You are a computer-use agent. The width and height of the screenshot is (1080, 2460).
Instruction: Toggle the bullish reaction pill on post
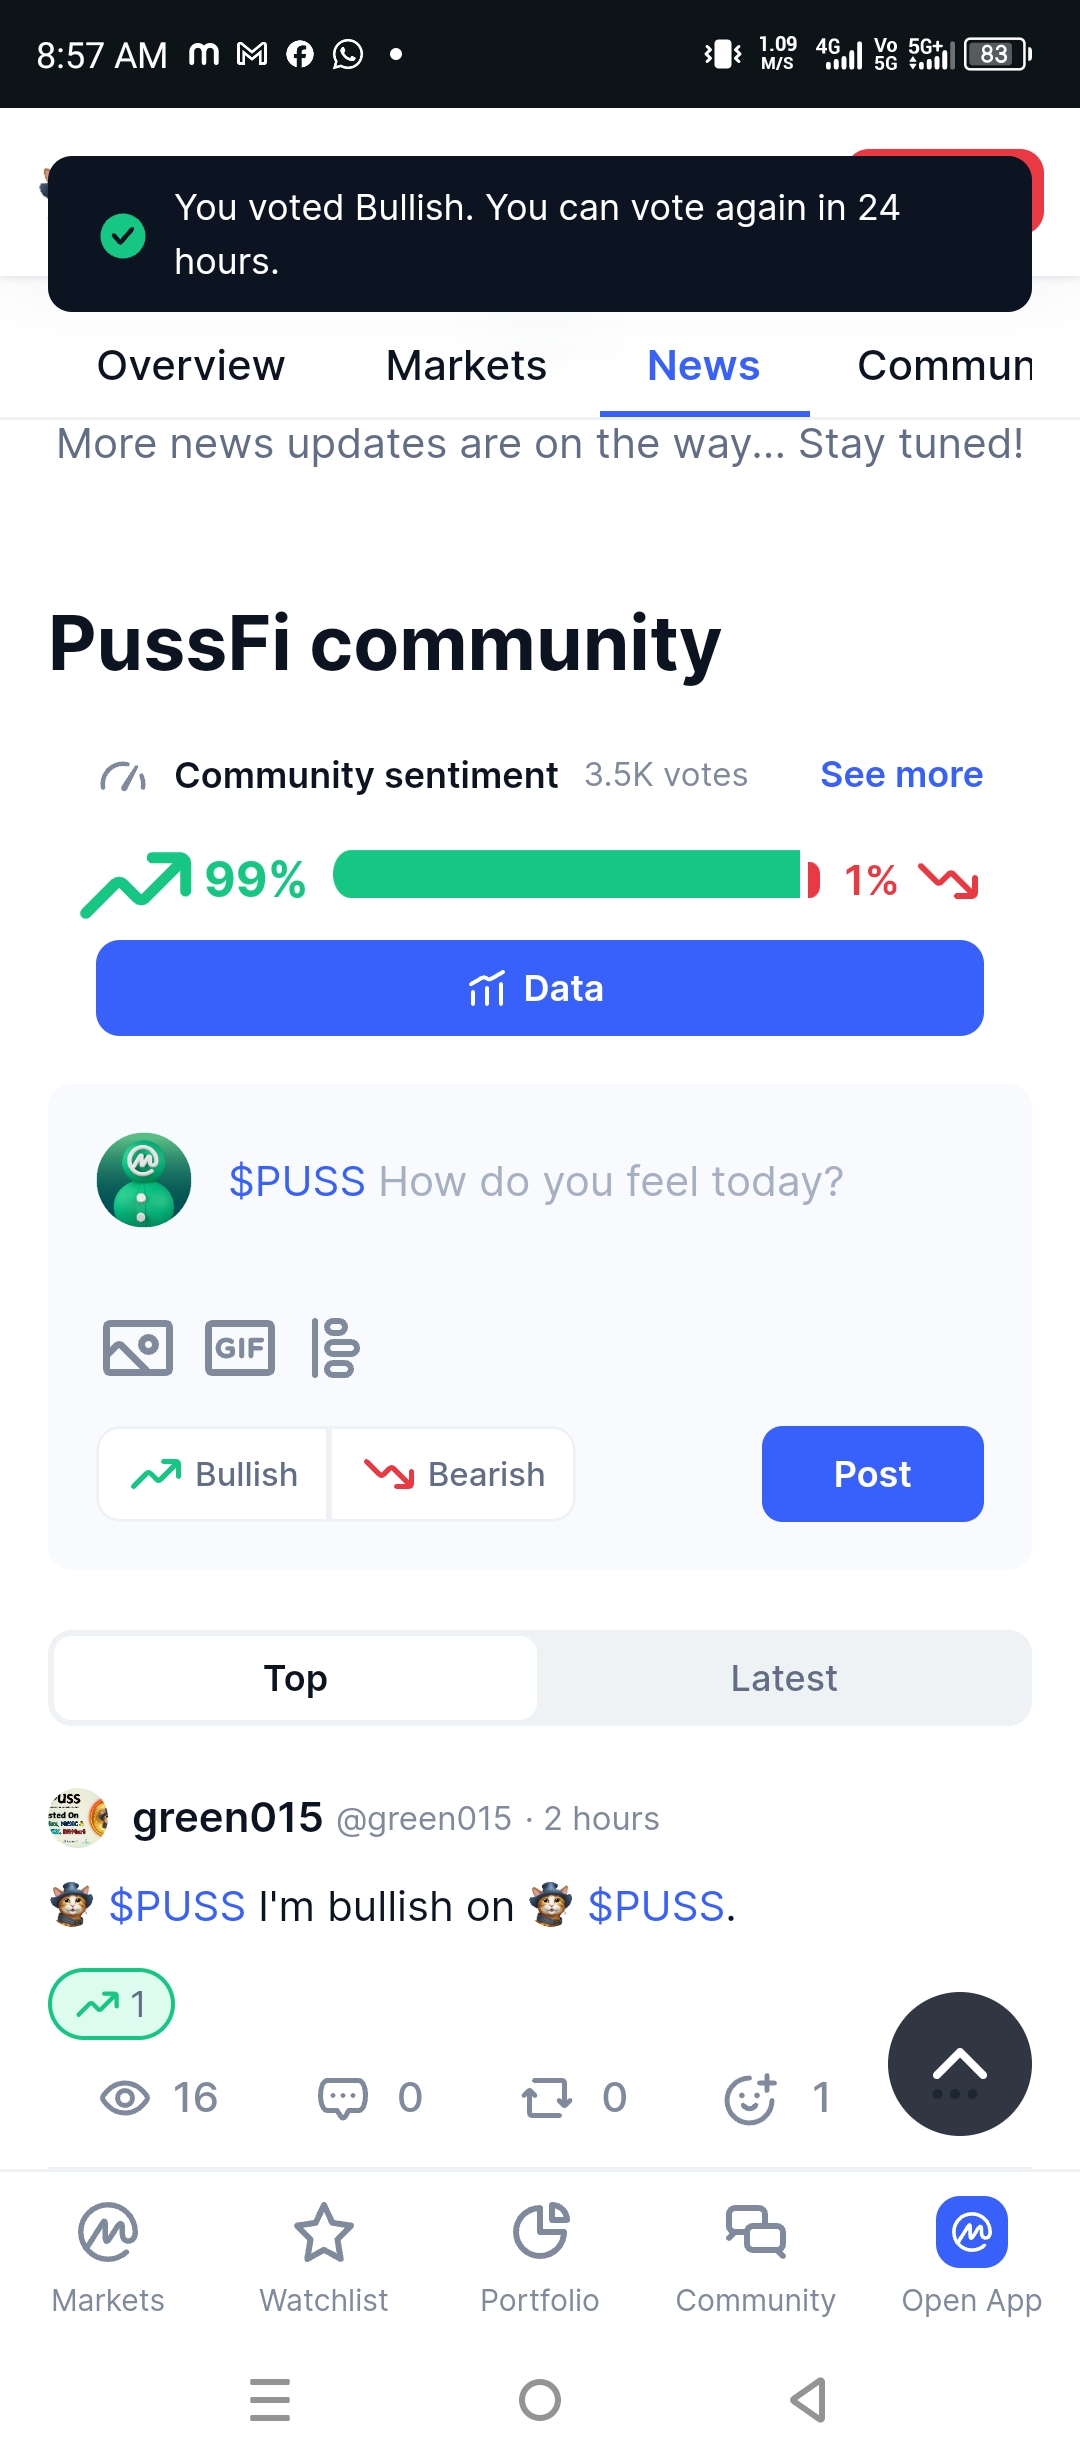pos(111,2004)
